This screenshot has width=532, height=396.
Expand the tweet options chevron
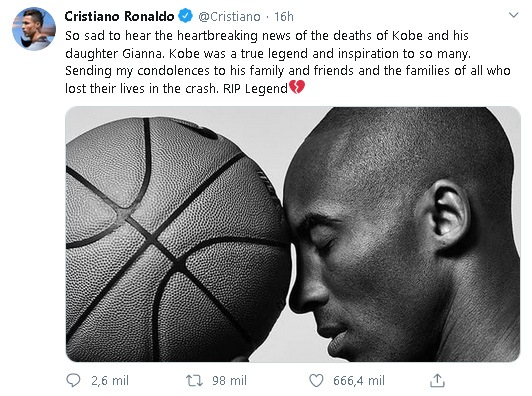pyautogui.click(x=514, y=15)
